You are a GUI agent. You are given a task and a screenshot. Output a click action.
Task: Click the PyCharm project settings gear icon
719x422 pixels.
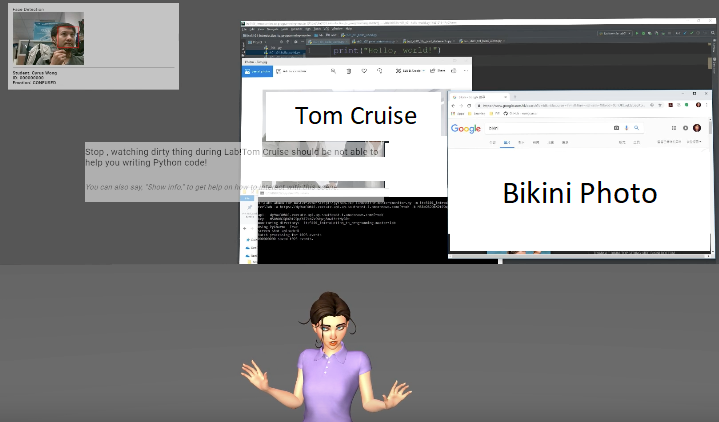click(x=296, y=42)
